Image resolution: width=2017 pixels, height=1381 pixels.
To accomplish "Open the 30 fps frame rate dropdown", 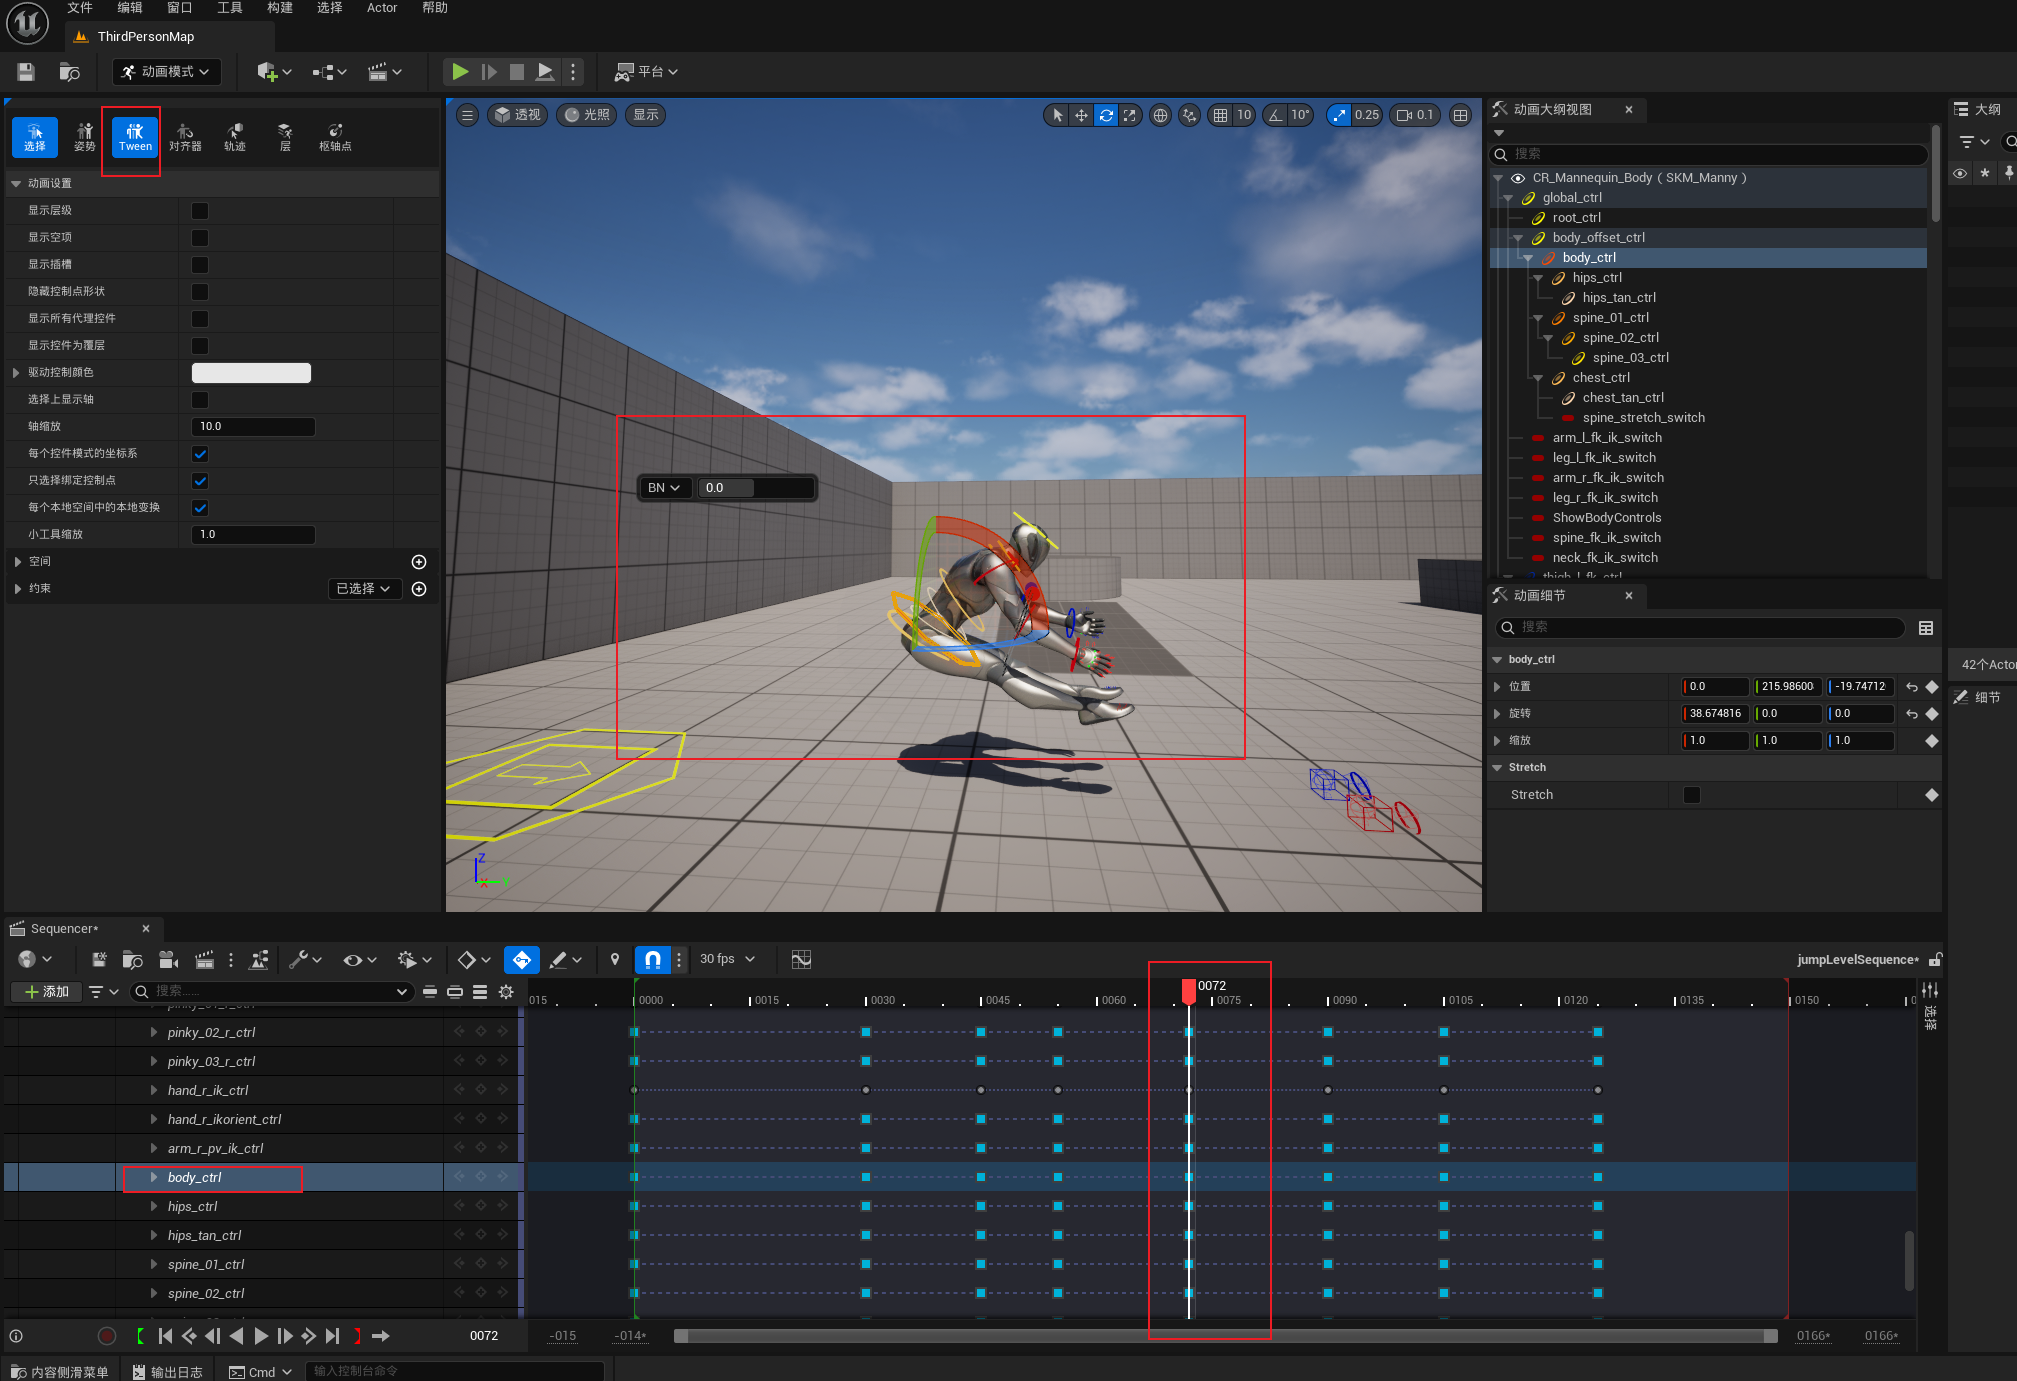I will click(727, 959).
